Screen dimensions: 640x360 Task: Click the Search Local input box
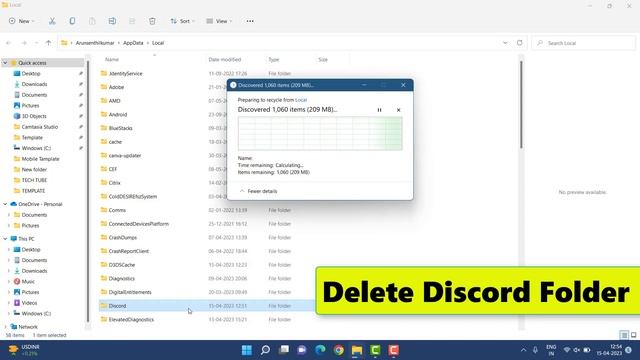coord(584,43)
